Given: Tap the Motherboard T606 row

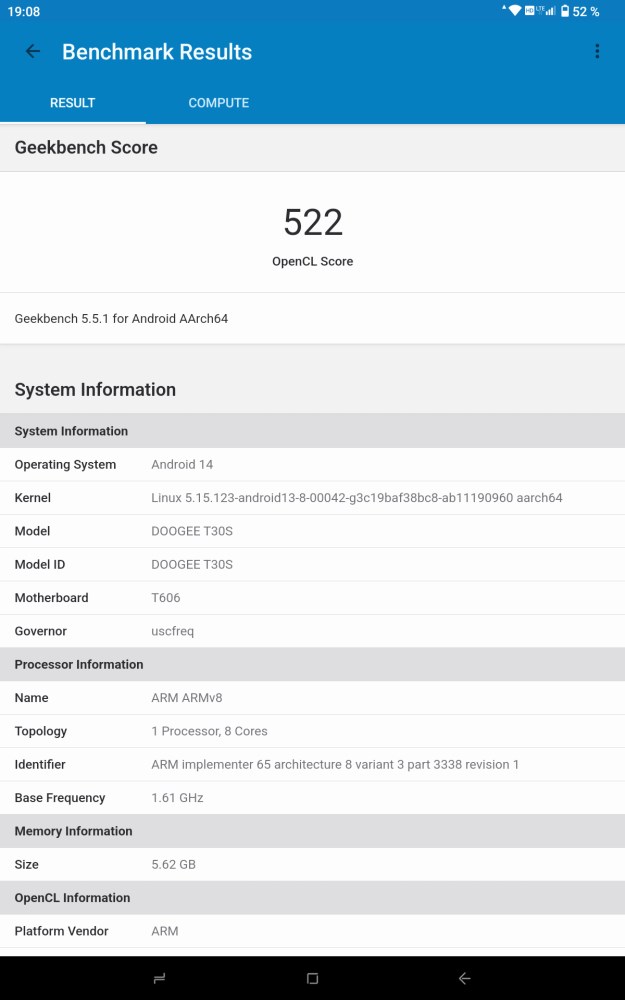Looking at the screenshot, I should point(312,598).
